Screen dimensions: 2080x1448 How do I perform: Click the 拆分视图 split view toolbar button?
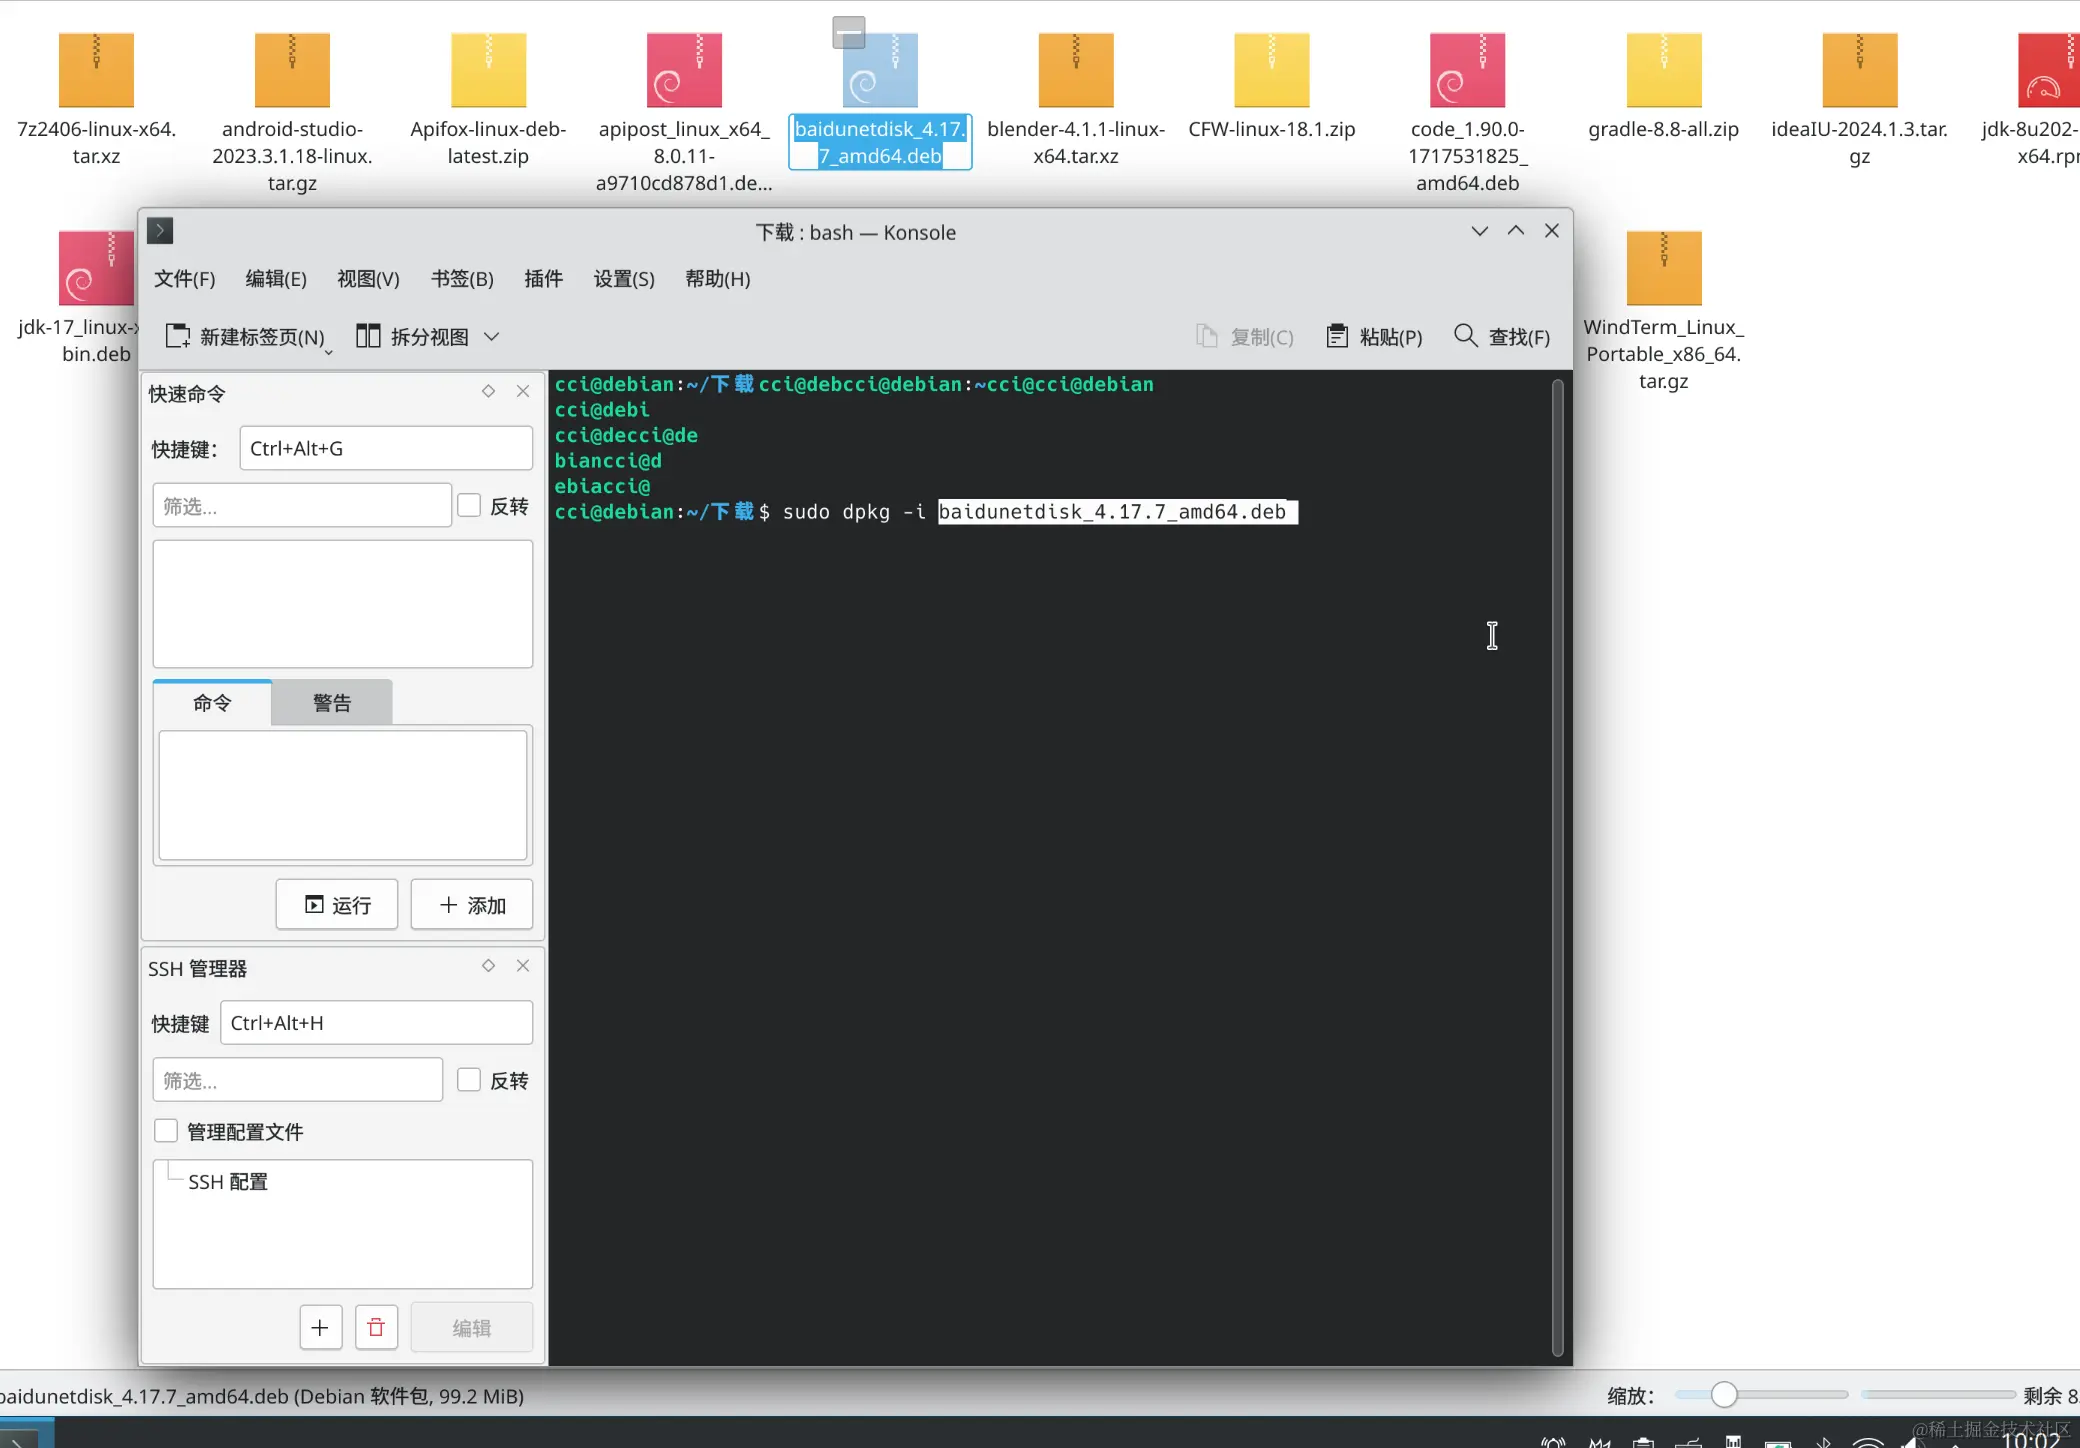point(412,337)
